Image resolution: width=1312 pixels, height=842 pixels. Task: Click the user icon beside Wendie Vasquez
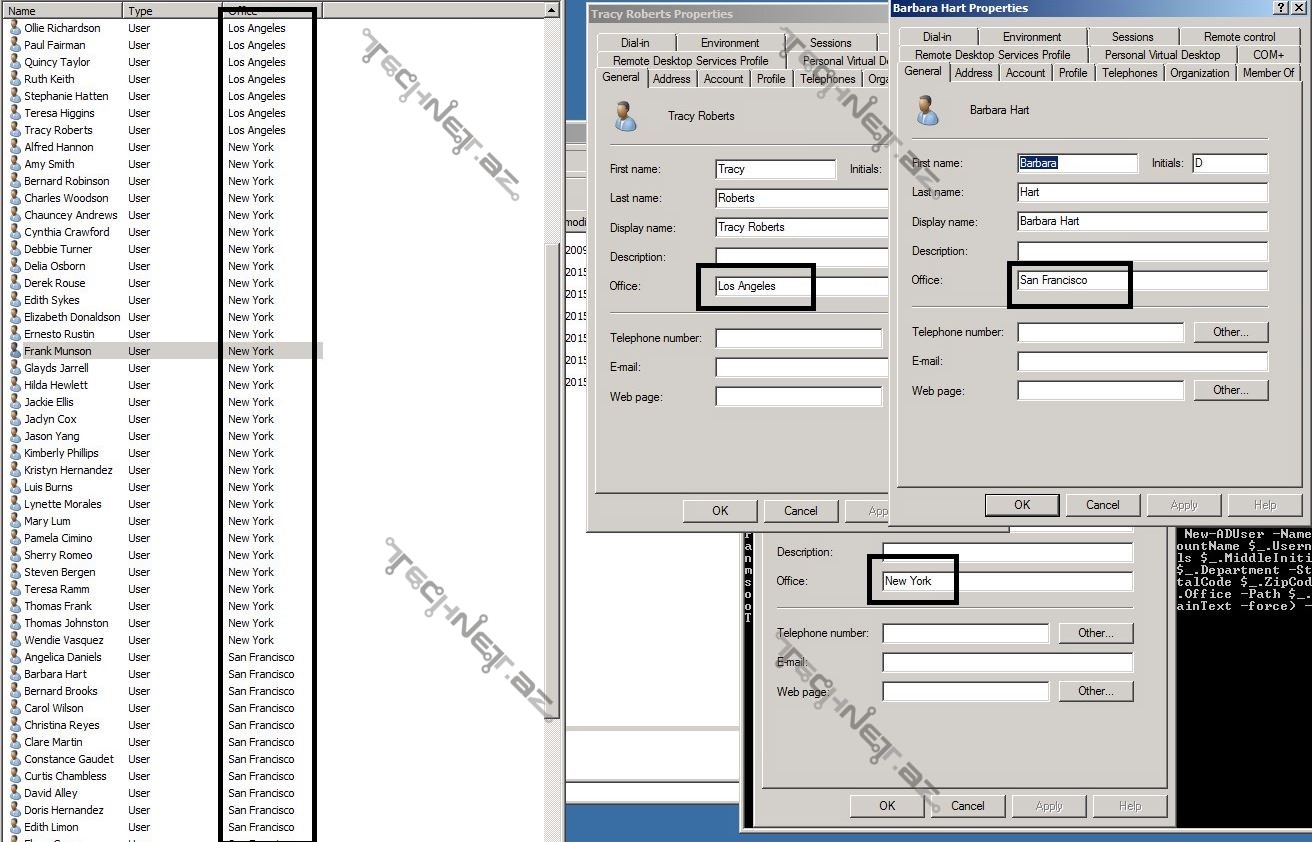pyautogui.click(x=15, y=640)
